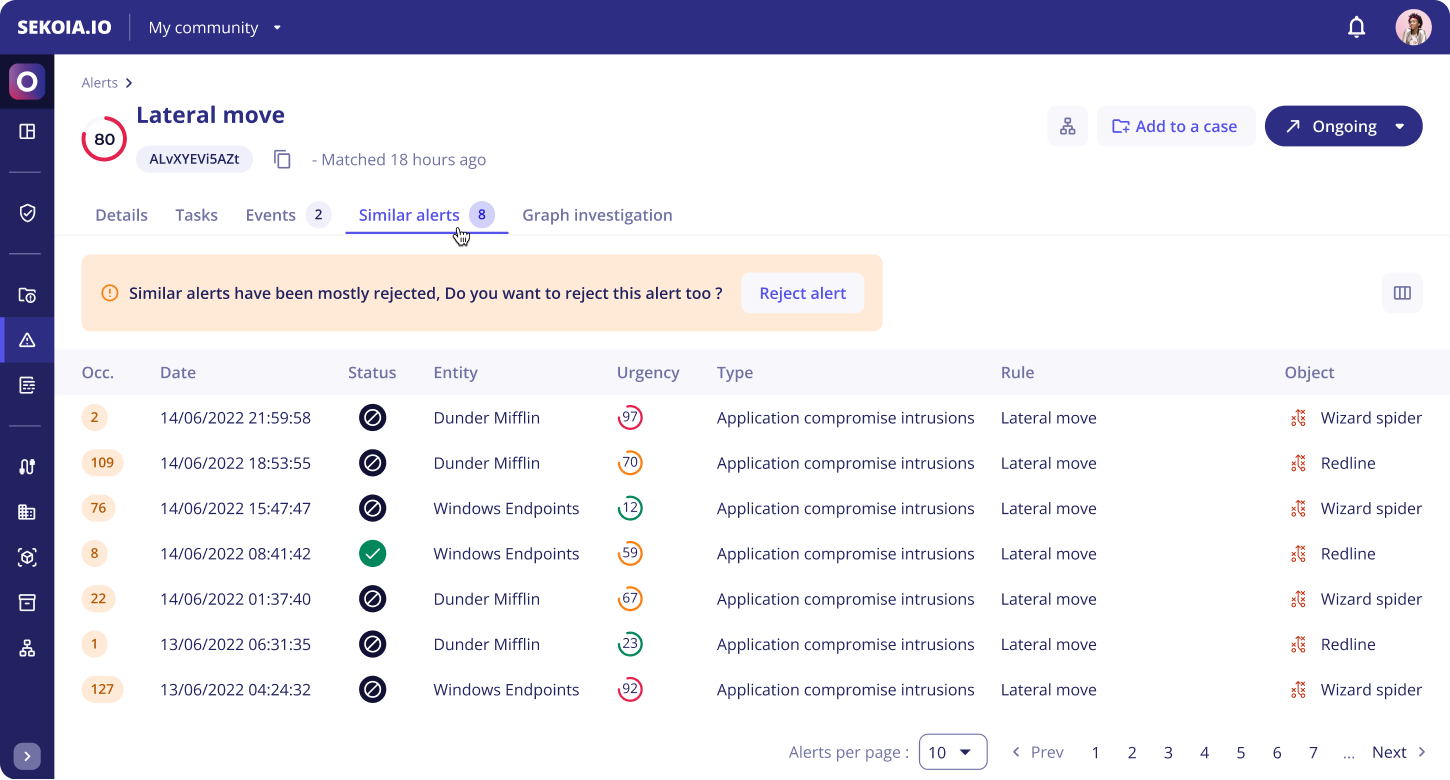Screen dimensions: 1450x780
Task: Click the cases list icon in the sidebar
Action: (27, 384)
